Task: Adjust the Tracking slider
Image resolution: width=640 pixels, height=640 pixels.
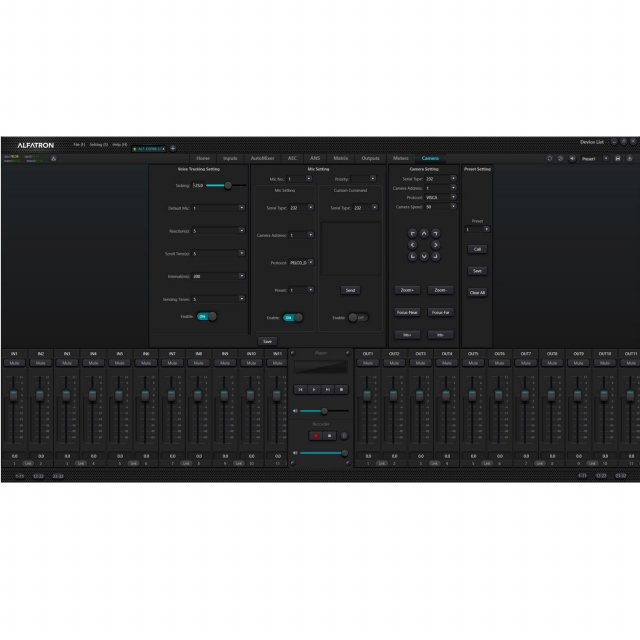Action: (x=229, y=185)
